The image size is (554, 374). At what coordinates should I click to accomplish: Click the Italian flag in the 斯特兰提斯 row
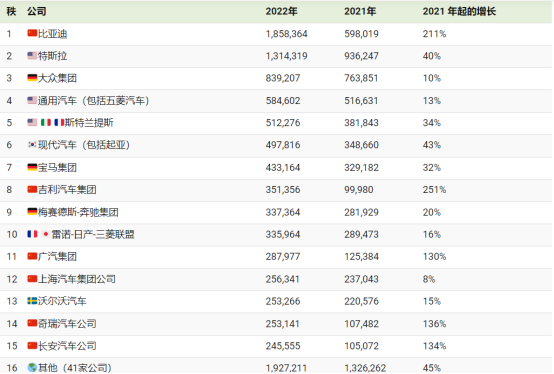coord(46,122)
